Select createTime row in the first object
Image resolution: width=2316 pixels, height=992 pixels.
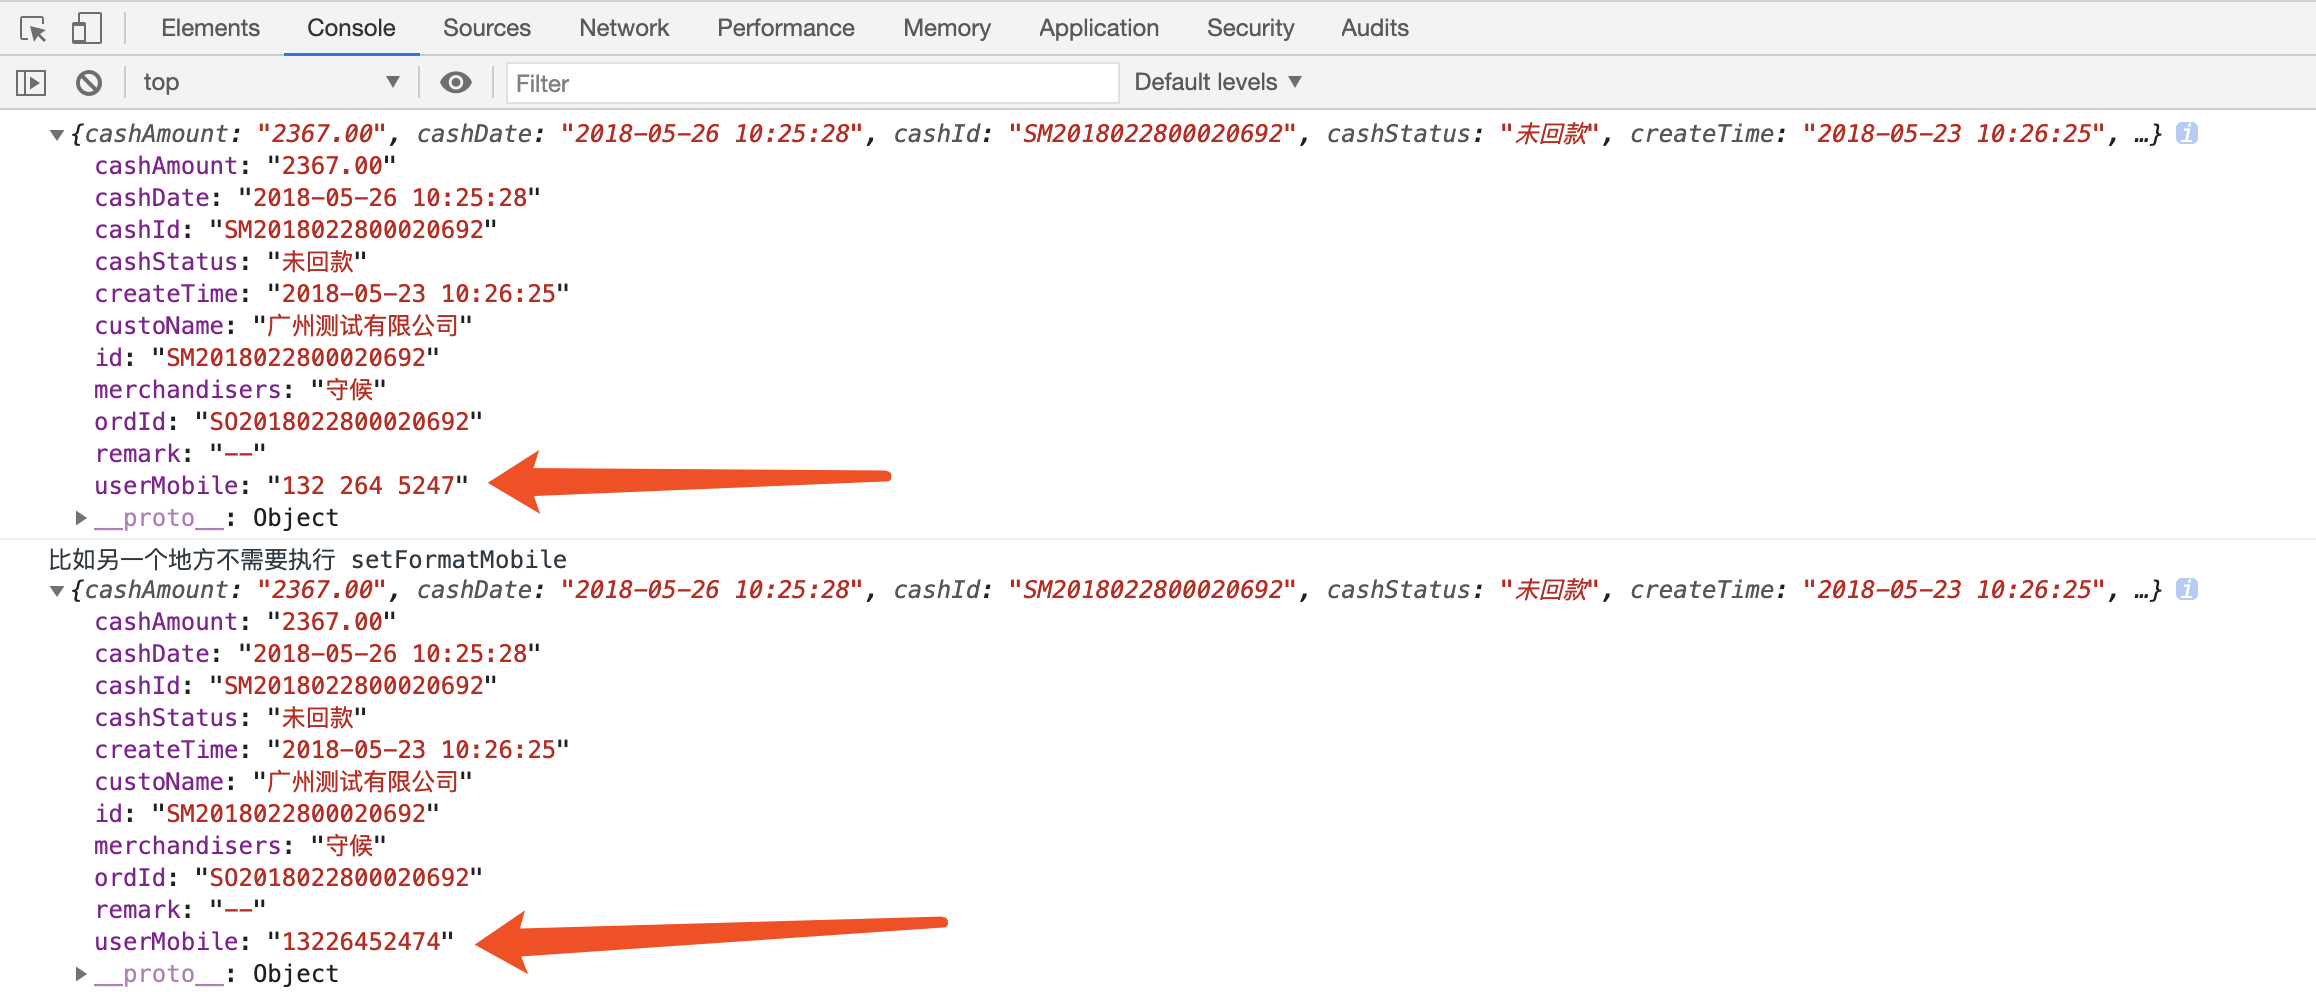tap(332, 294)
